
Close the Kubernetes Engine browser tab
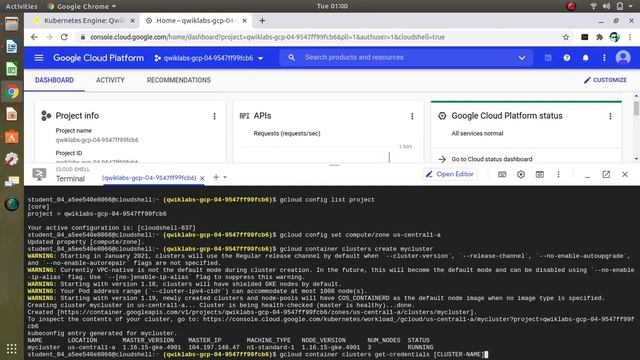[133, 20]
